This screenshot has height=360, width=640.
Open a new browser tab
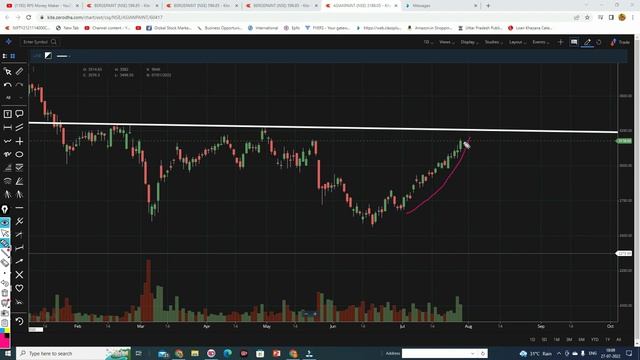click(x=488, y=6)
